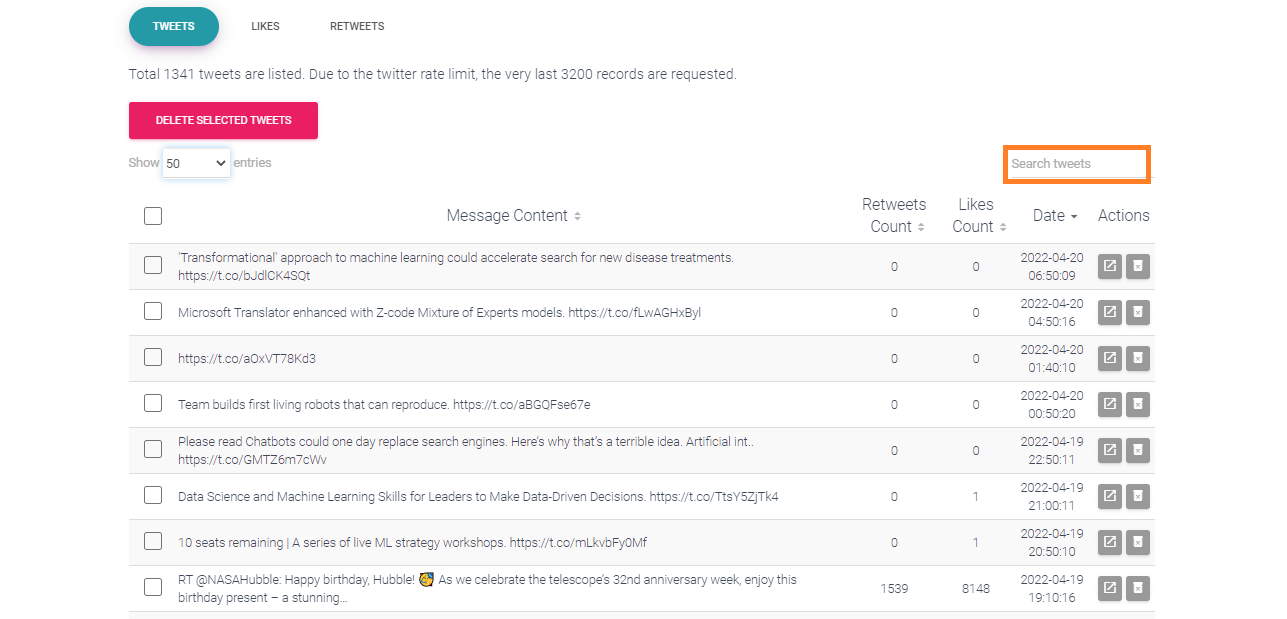Image resolution: width=1287 pixels, height=619 pixels.
Task: Check the NASAHubble retweet's checkbox
Action: [152, 587]
